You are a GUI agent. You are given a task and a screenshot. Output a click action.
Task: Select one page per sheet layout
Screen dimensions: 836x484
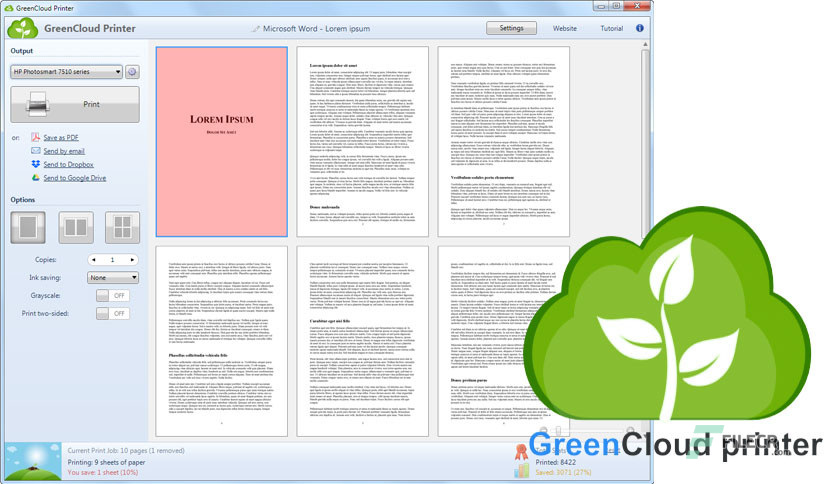(28, 227)
